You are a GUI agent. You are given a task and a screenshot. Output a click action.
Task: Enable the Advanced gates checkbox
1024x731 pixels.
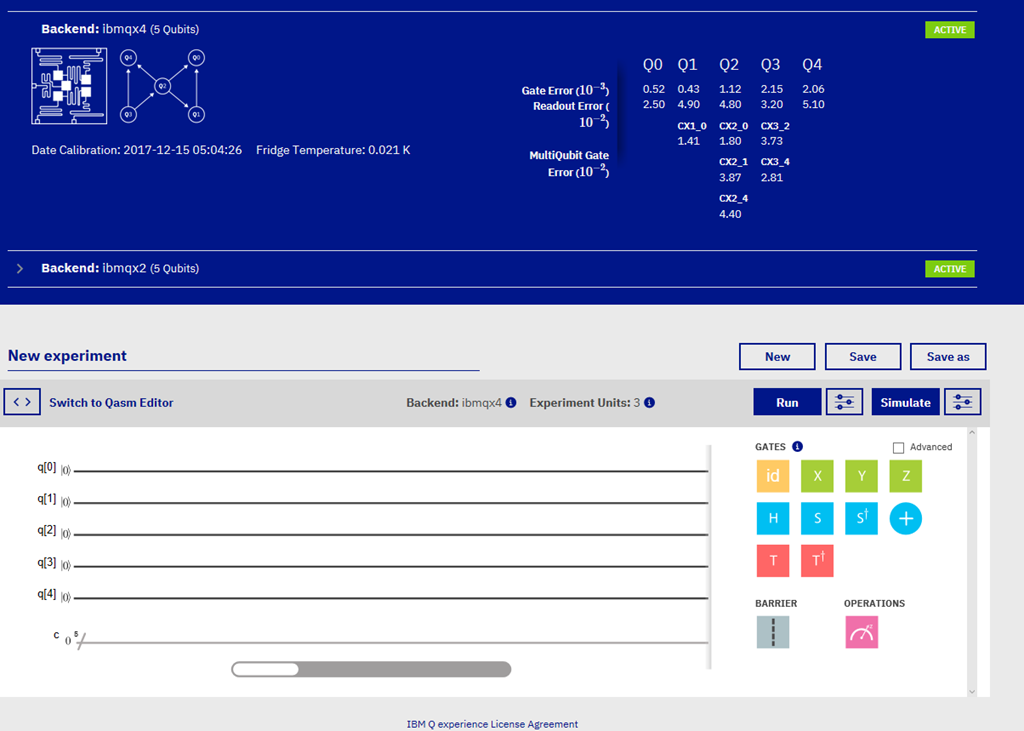[899, 447]
